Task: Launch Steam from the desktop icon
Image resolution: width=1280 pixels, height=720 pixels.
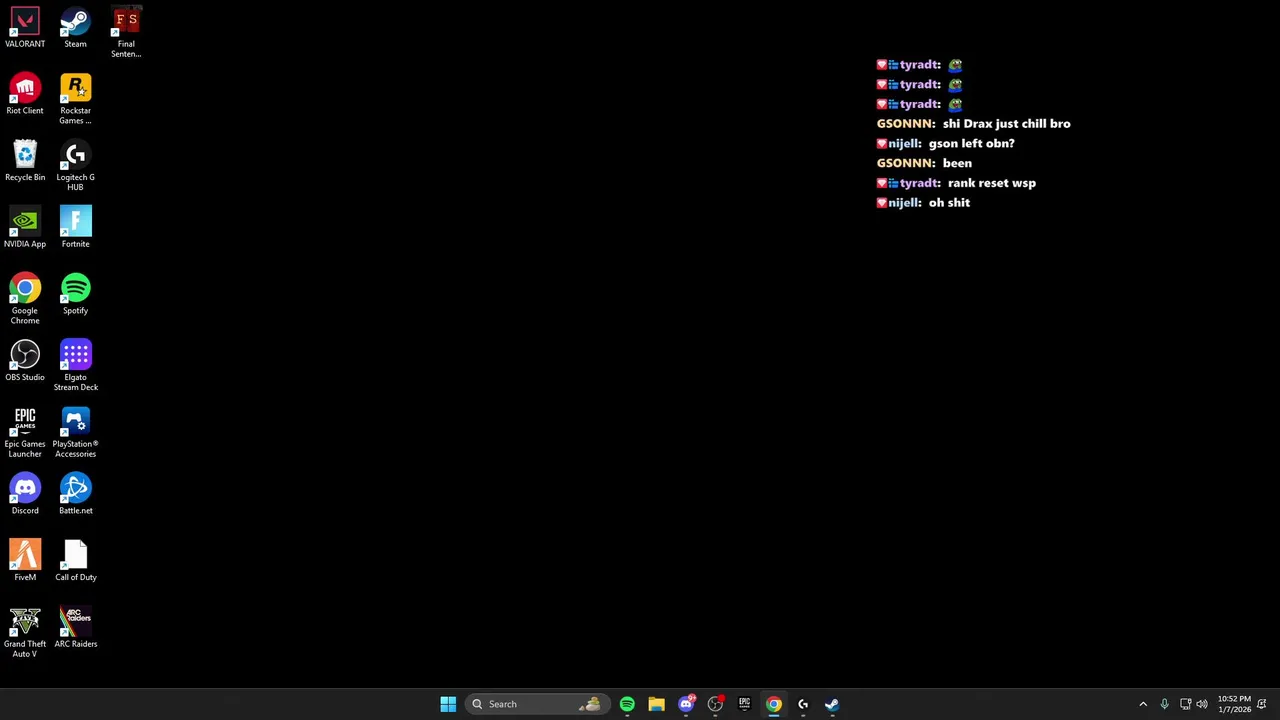Action: pos(75,28)
